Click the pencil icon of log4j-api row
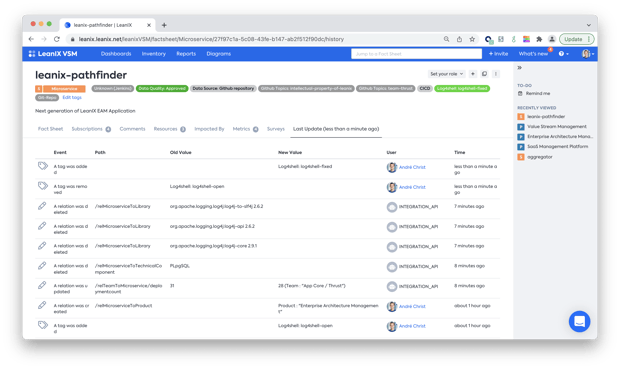 tap(42, 226)
